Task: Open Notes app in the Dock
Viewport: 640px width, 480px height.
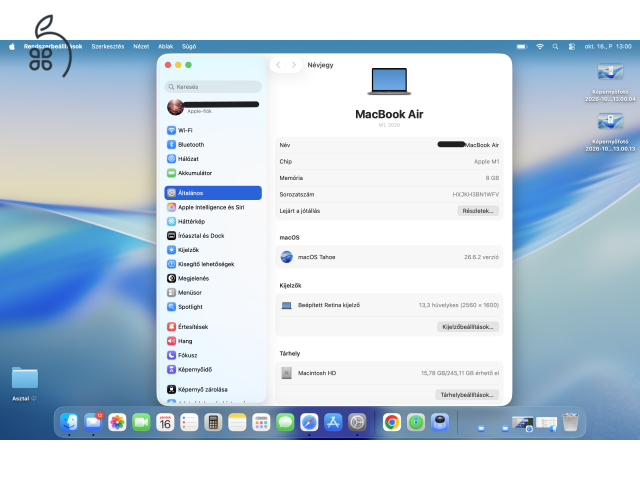Action: tap(237, 422)
